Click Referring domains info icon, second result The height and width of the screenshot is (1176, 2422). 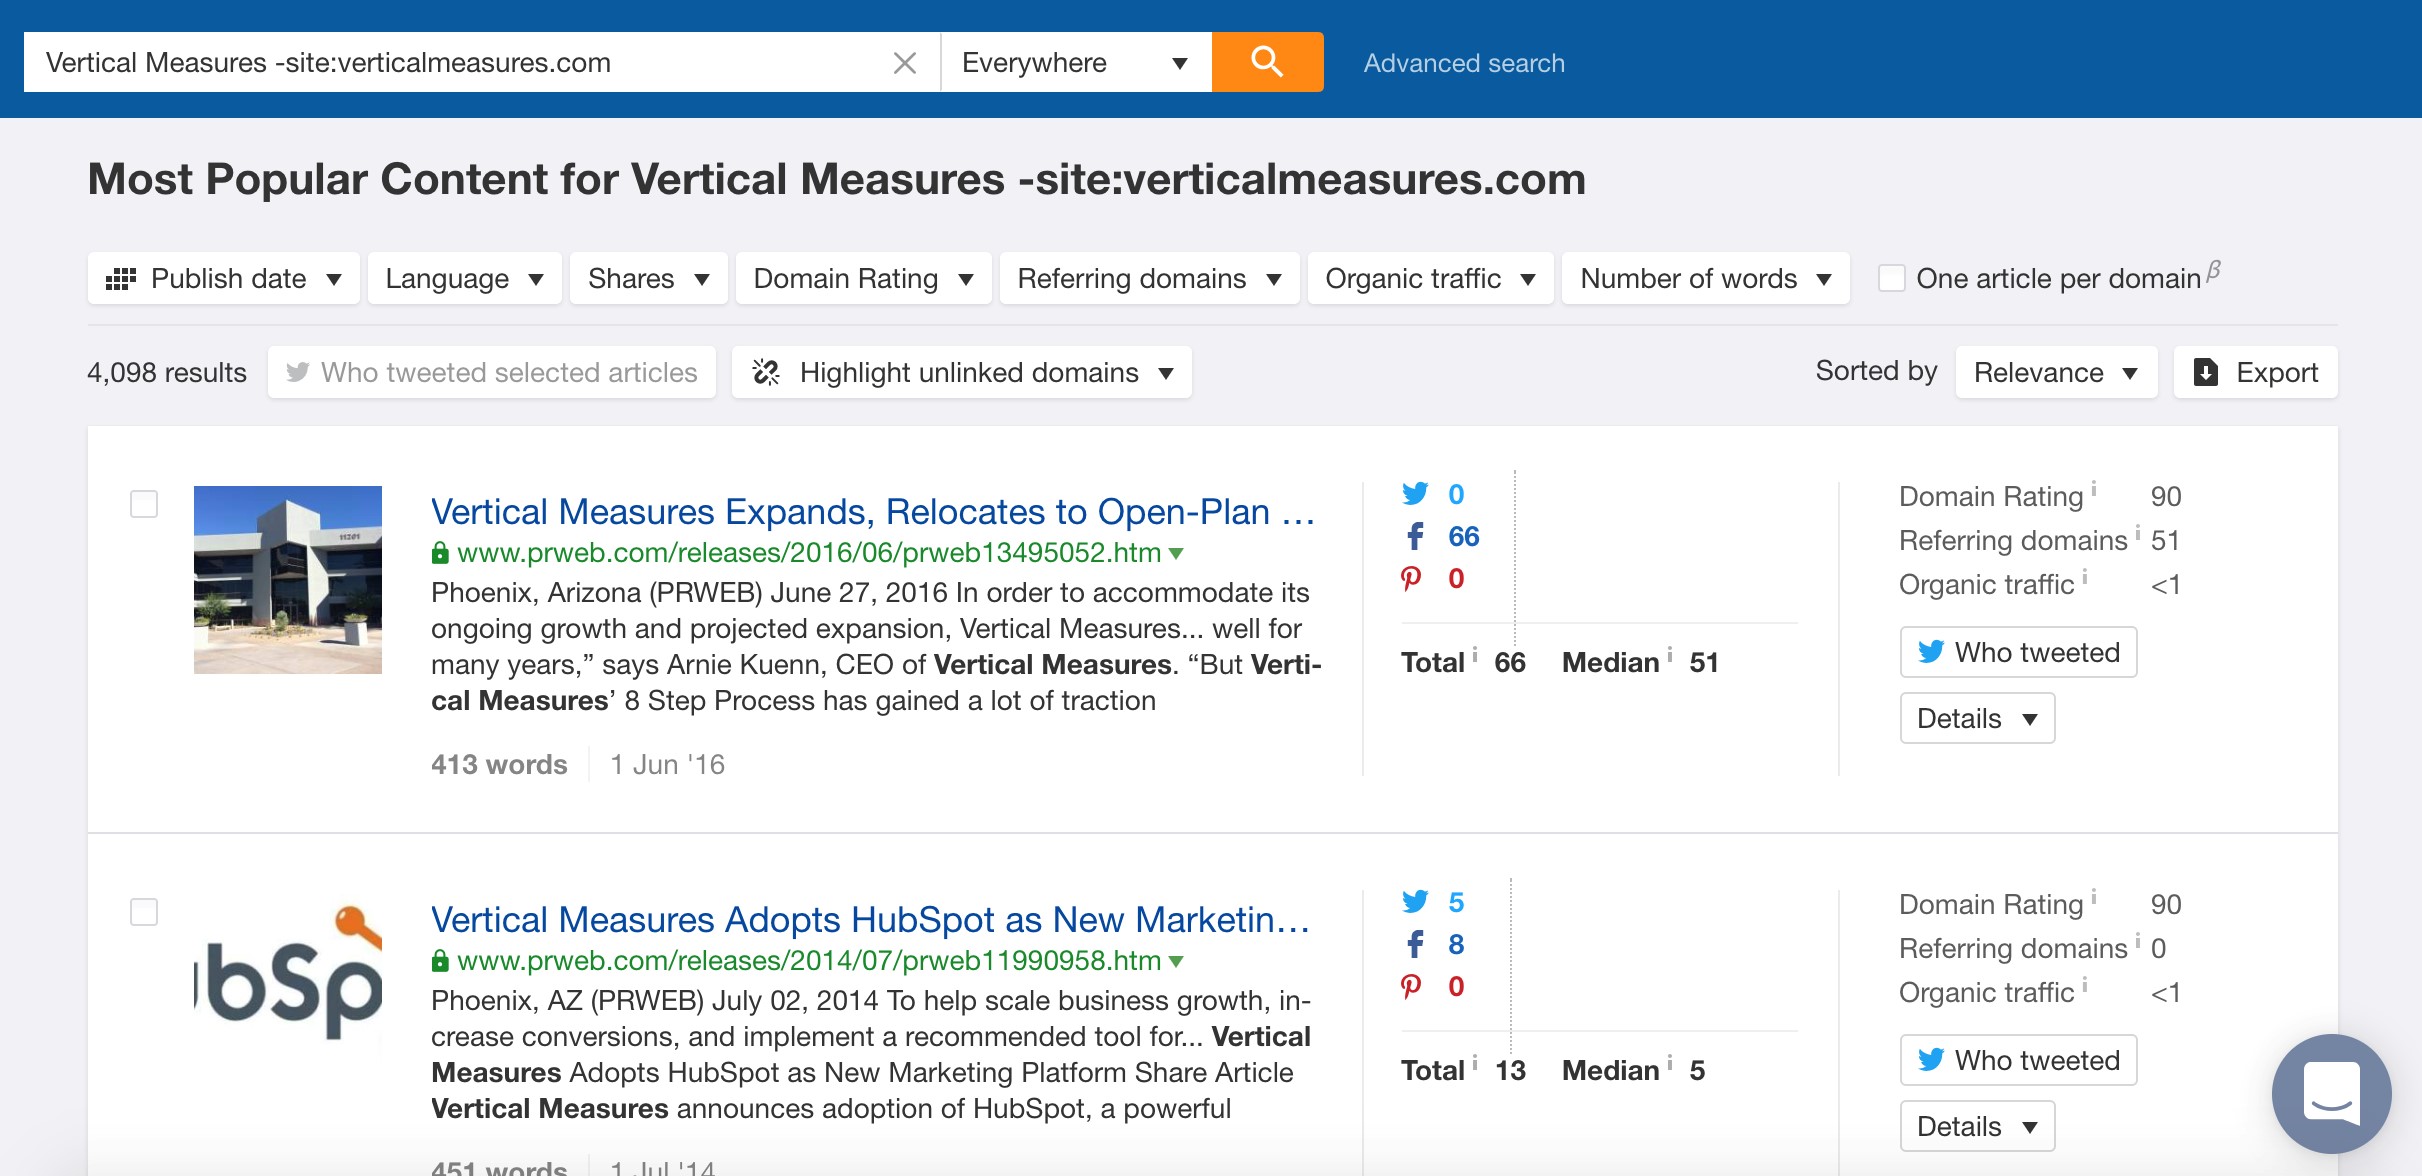(x=2138, y=940)
